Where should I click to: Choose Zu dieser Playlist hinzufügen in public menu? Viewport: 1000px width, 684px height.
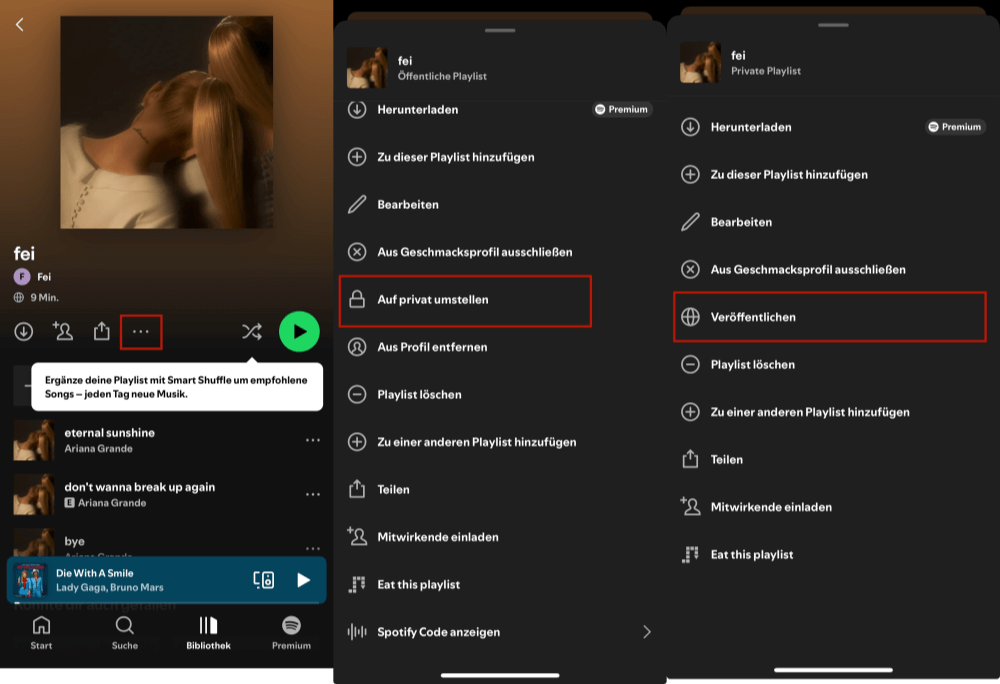499,157
